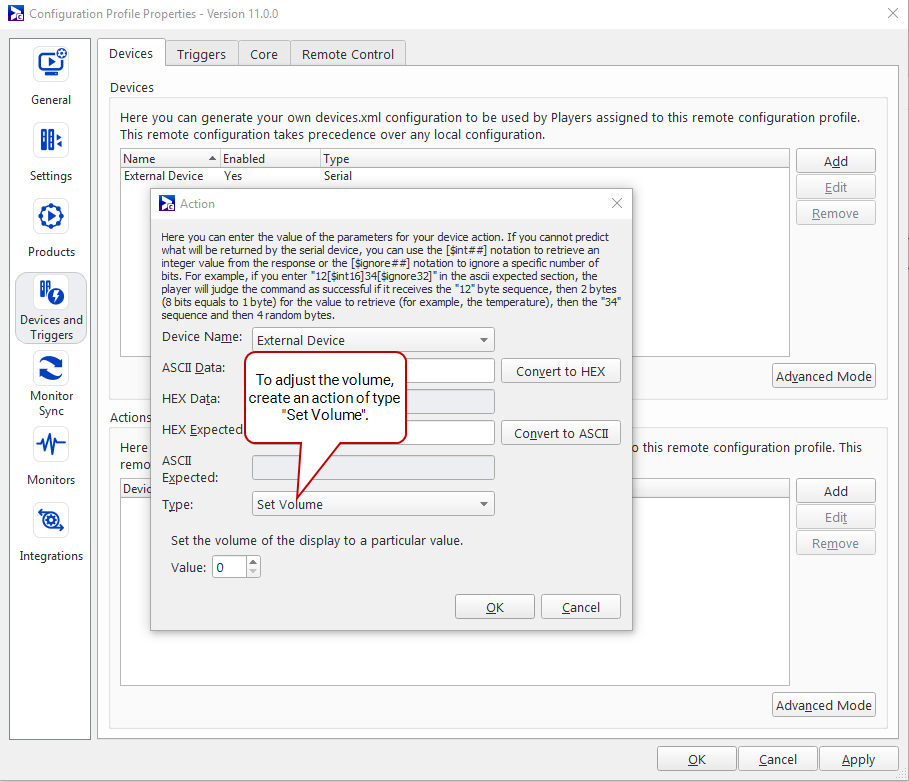This screenshot has height=782, width=909.
Task: Open the General section icon
Action: coord(51,65)
